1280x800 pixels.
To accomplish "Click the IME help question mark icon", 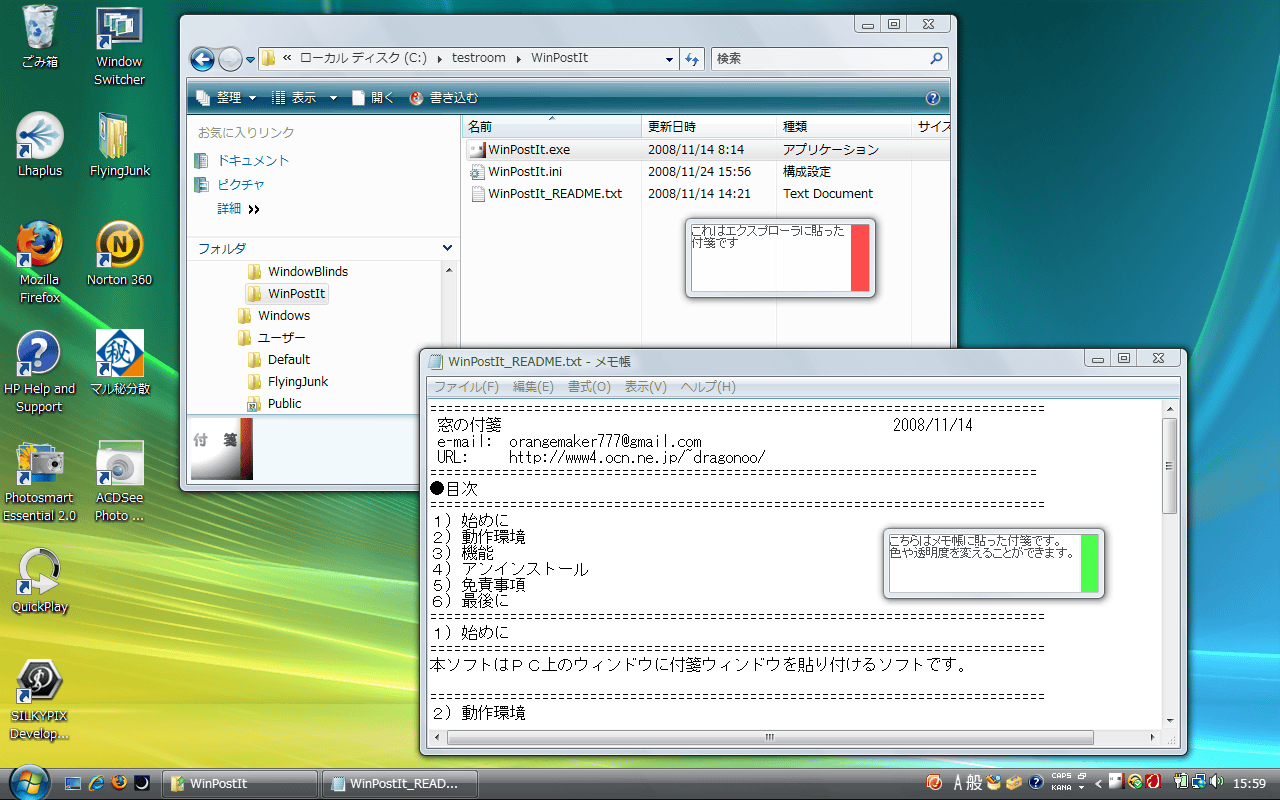I will pyautogui.click(x=1036, y=782).
